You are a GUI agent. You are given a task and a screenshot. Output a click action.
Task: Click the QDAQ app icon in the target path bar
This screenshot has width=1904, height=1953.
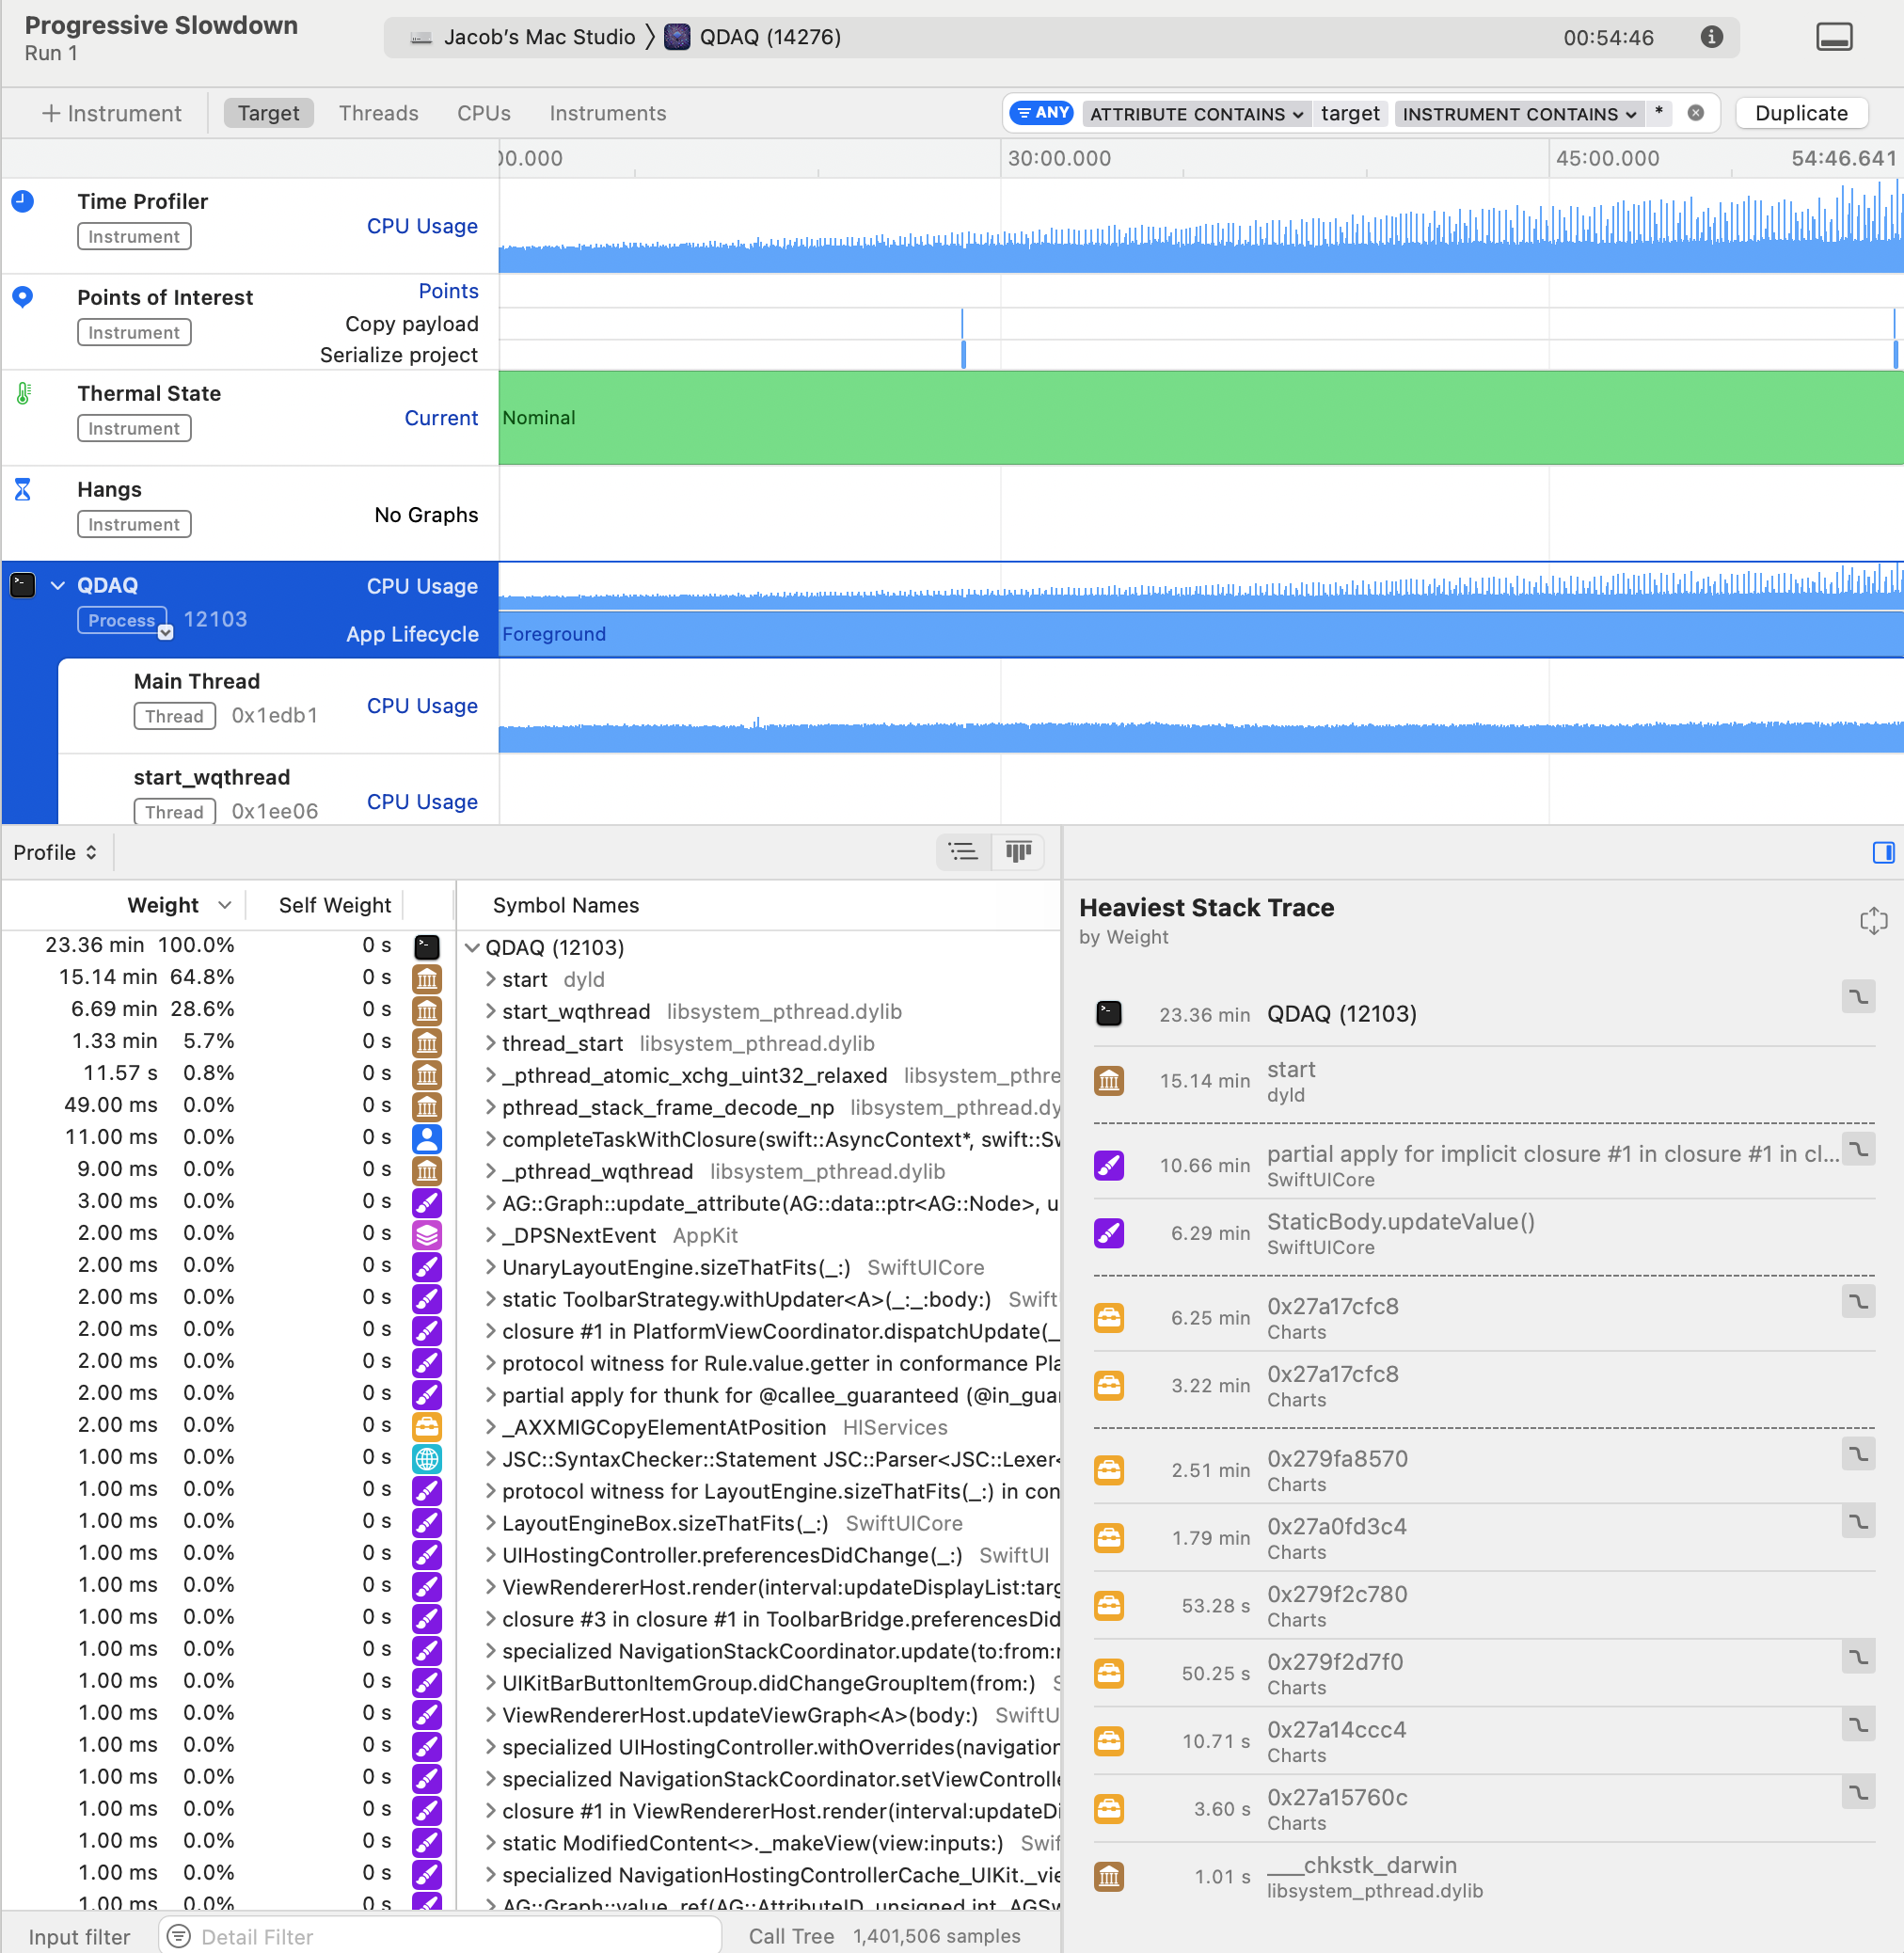[677, 37]
